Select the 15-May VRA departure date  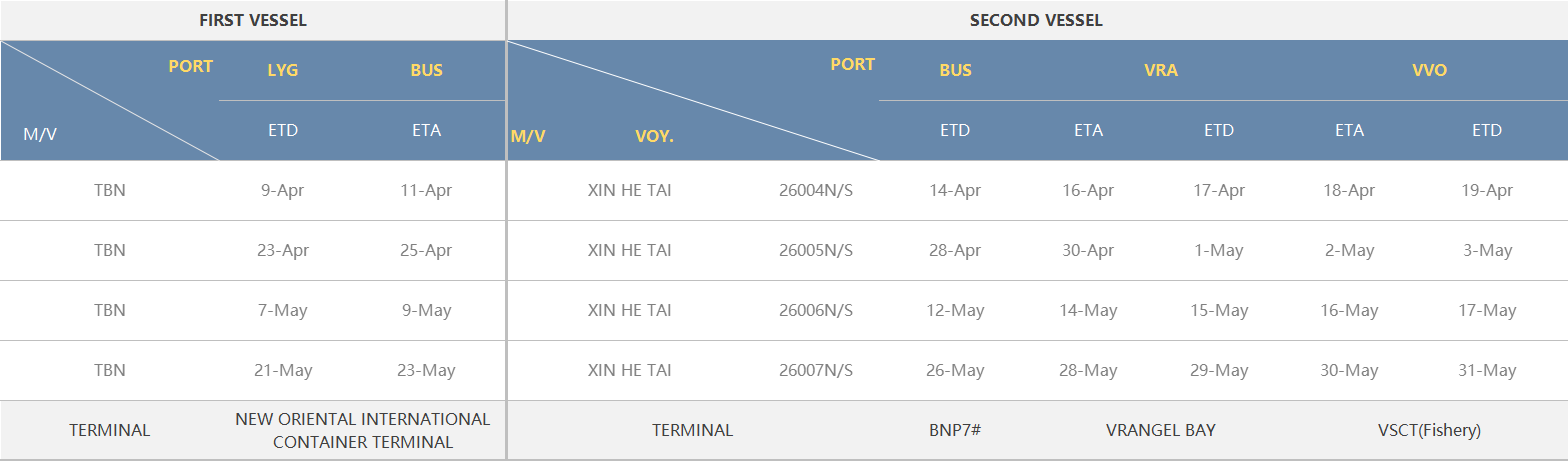(1219, 311)
